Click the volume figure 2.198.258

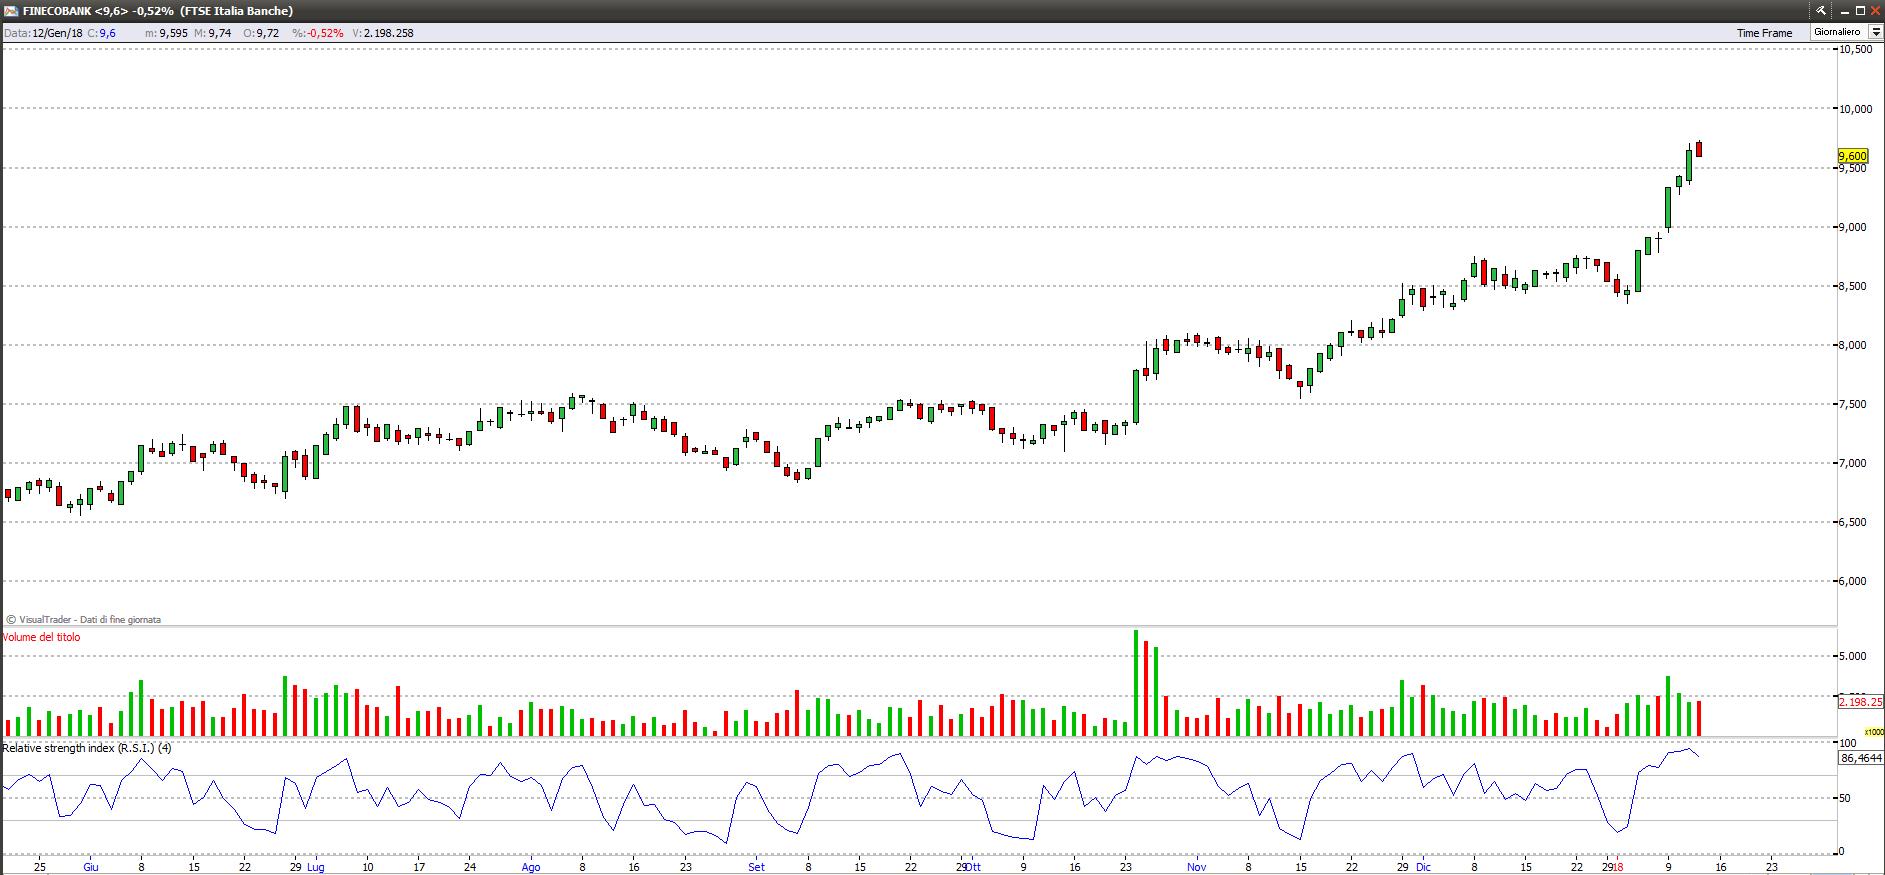pos(389,33)
